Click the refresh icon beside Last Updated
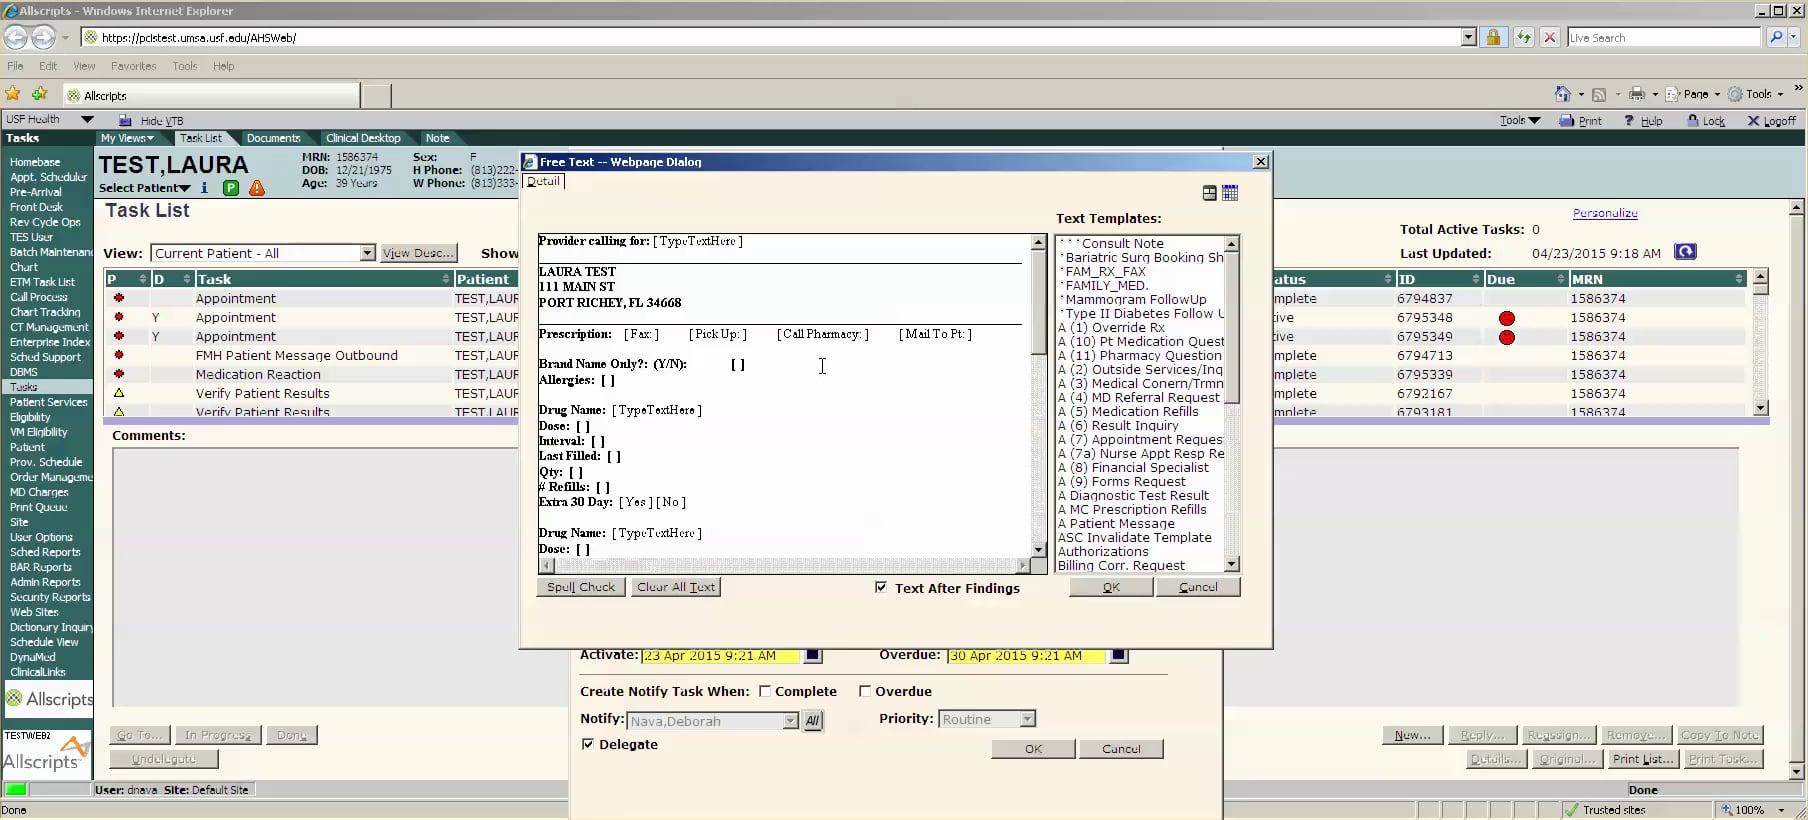Viewport: 1808px width, 820px height. (1685, 252)
